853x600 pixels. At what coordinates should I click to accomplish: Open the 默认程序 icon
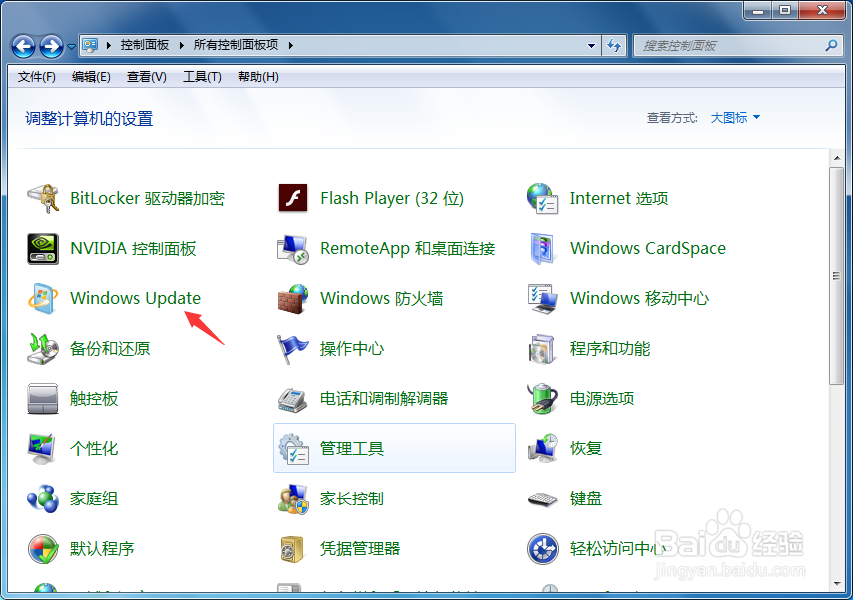(43, 549)
